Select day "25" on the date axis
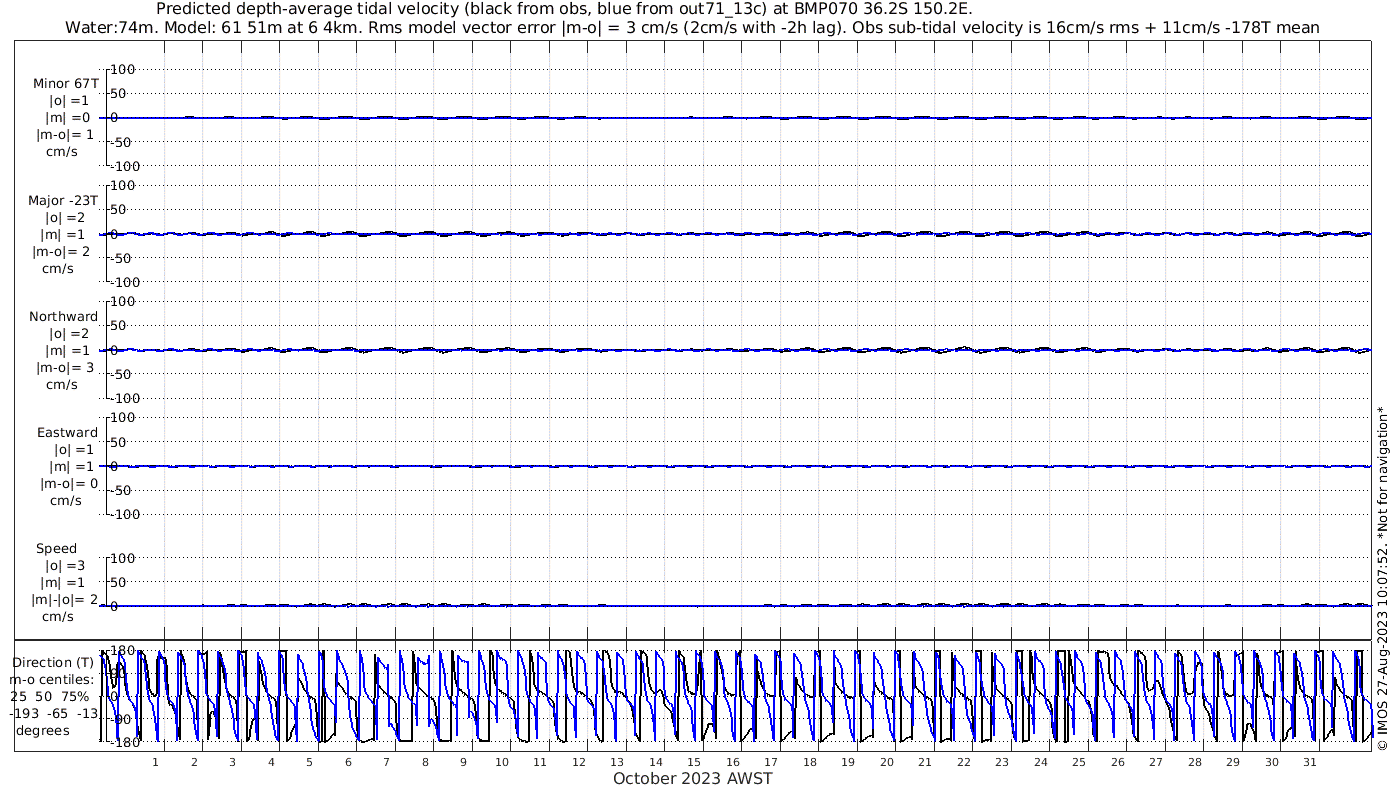The width and height of the screenshot is (1400, 800). pos(1079,761)
